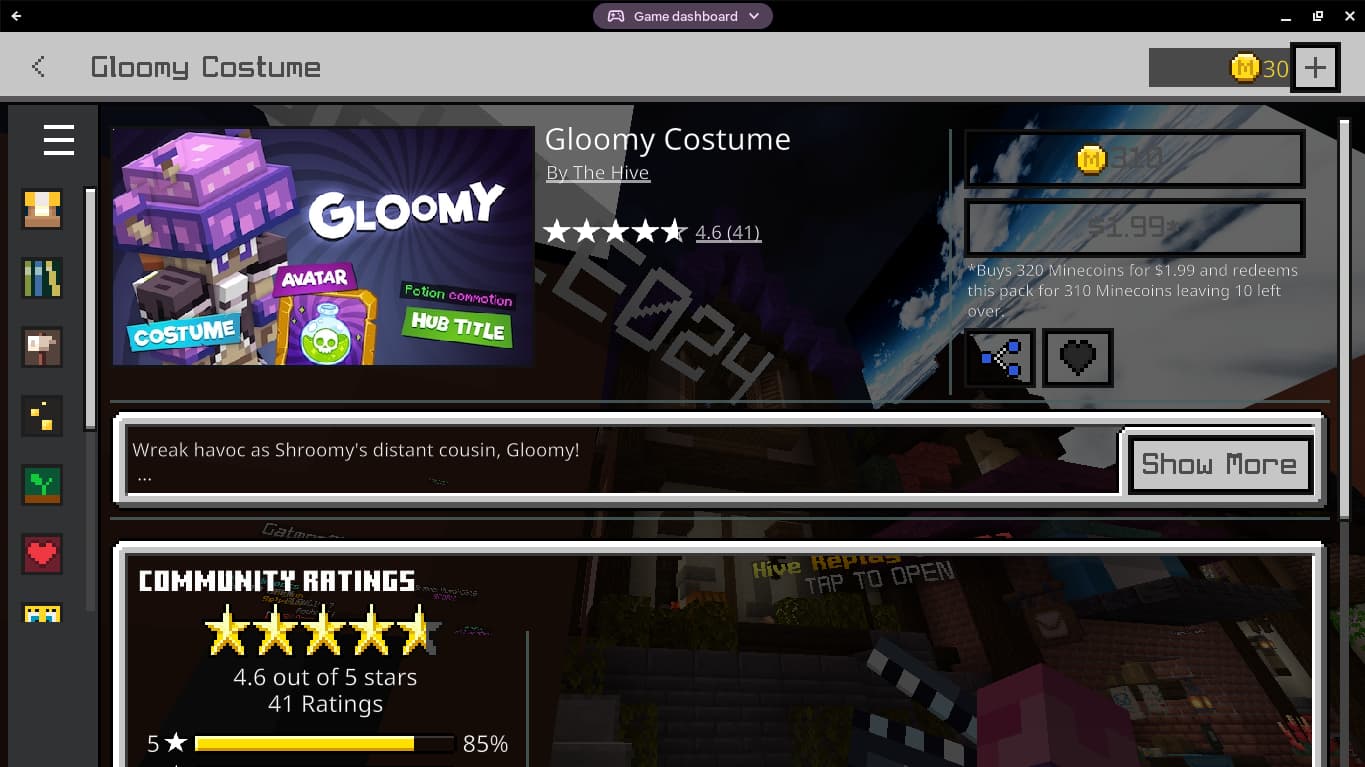Open the topmost lamp-block sidebar icon
Image resolution: width=1365 pixels, height=767 pixels.
point(42,209)
